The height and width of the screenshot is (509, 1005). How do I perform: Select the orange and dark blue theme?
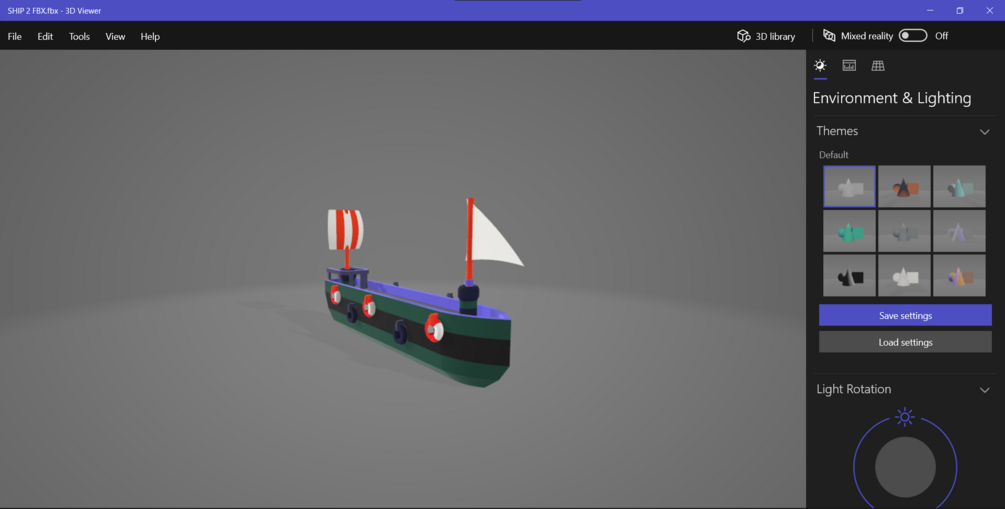[904, 187]
